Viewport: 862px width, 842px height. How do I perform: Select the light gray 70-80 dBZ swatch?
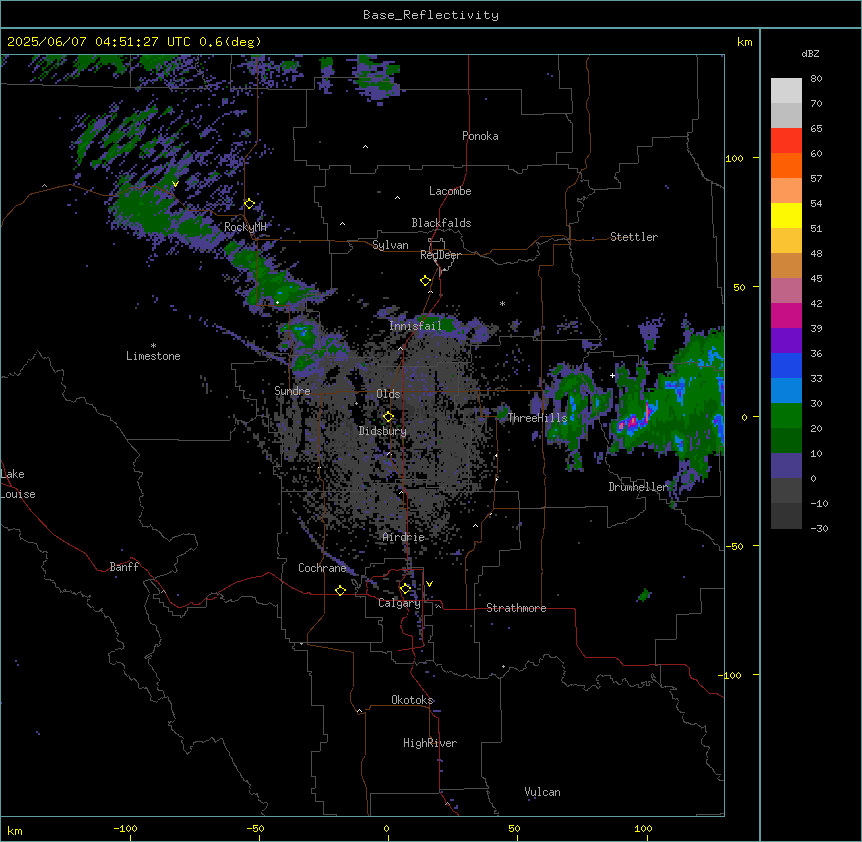click(786, 91)
